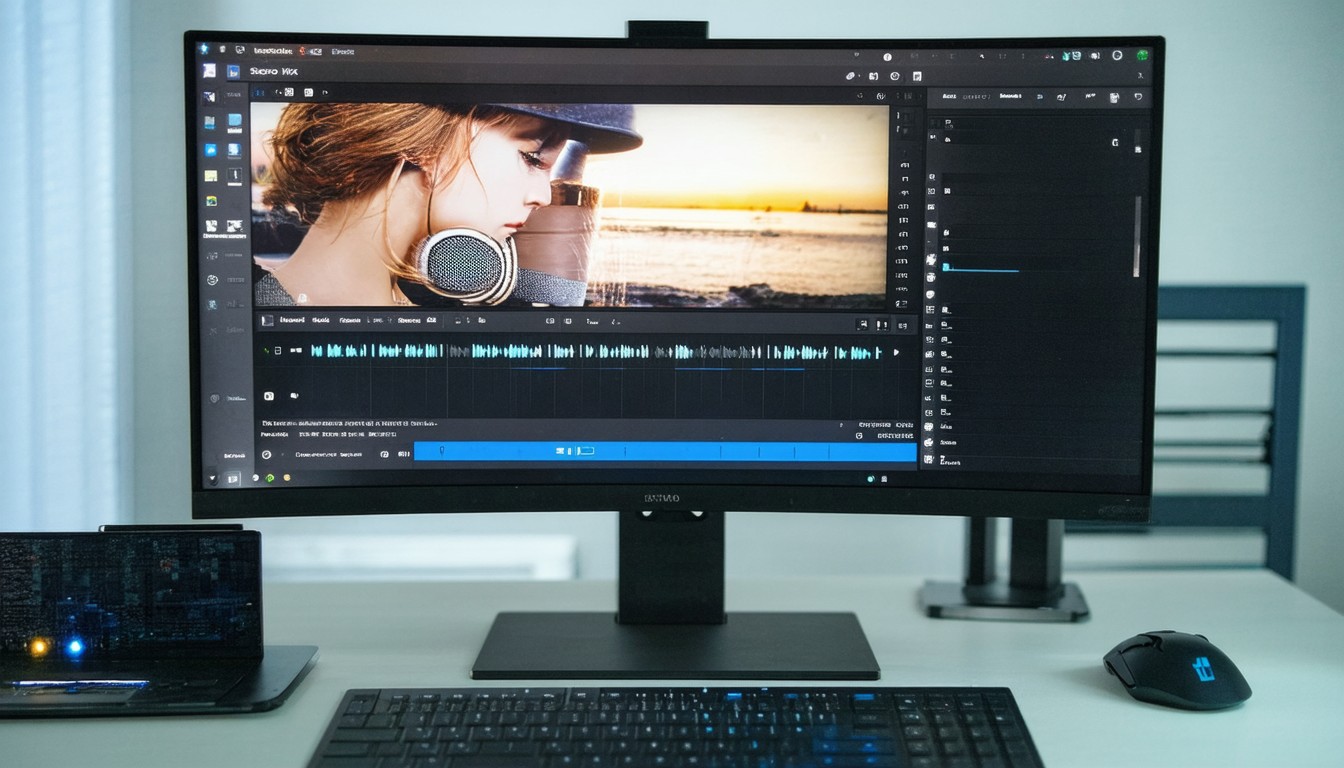This screenshot has height=768, width=1344.
Task: Open the clock icon in the upper toolbar
Action: click(894, 76)
